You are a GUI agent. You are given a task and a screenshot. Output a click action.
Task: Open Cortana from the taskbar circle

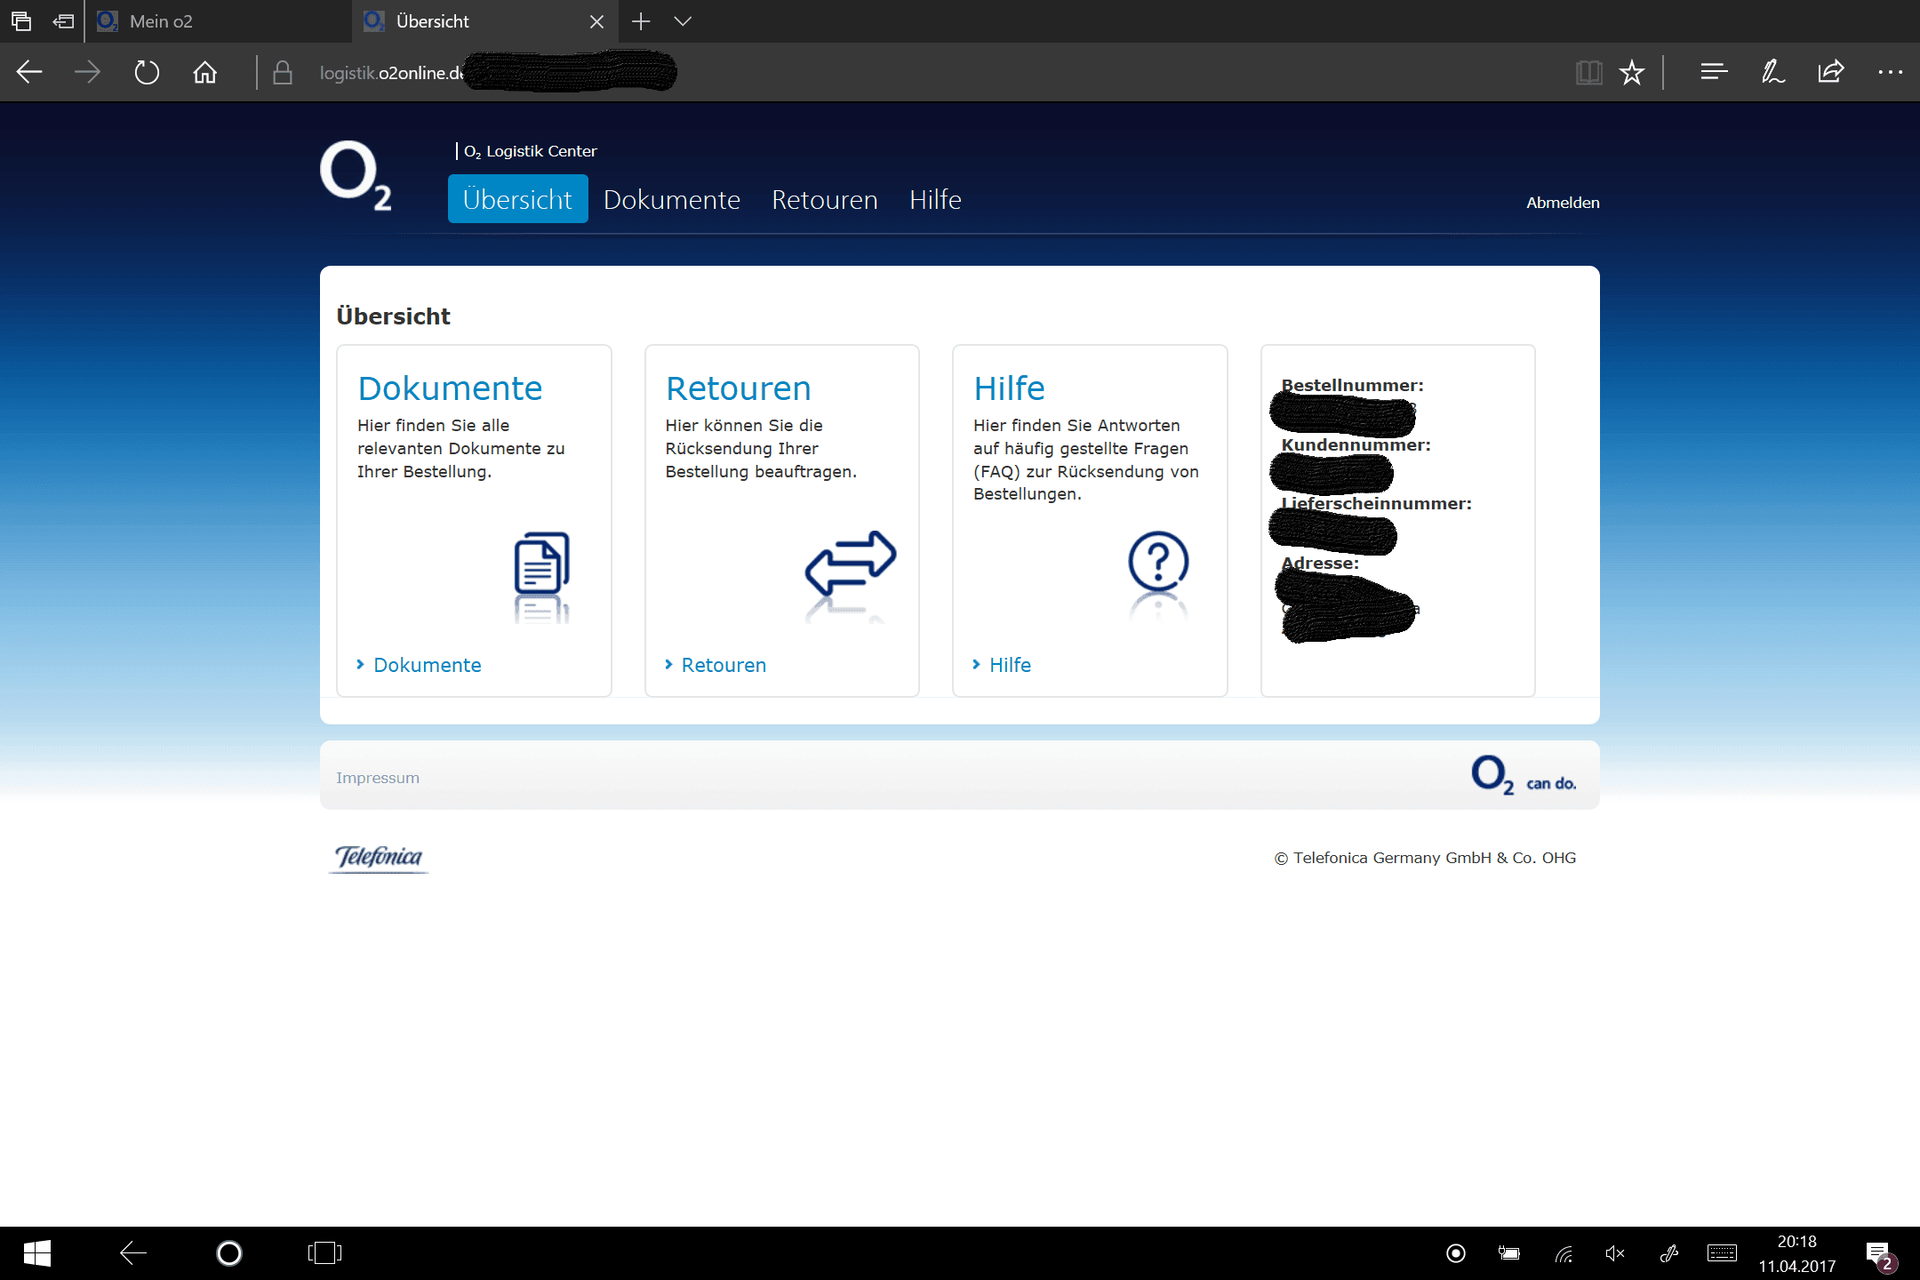coord(229,1253)
